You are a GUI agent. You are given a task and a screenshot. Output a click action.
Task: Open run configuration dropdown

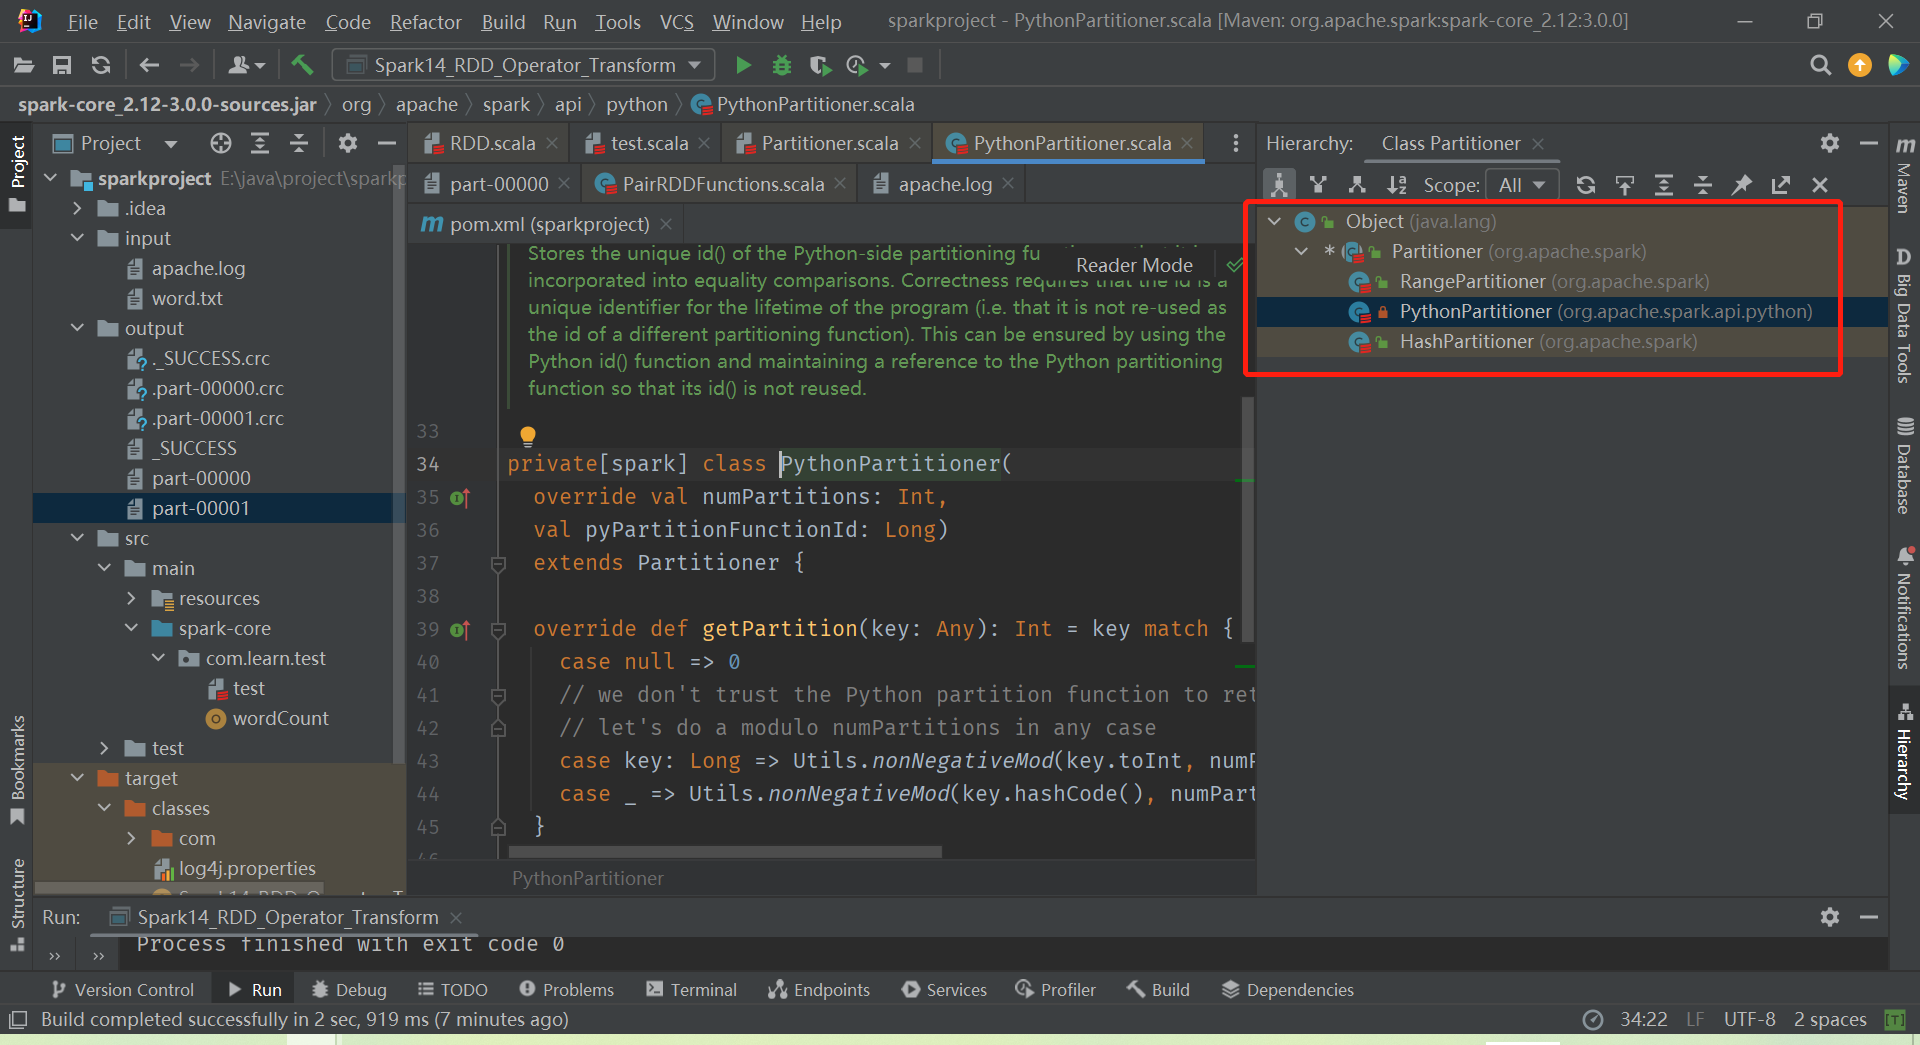click(523, 65)
